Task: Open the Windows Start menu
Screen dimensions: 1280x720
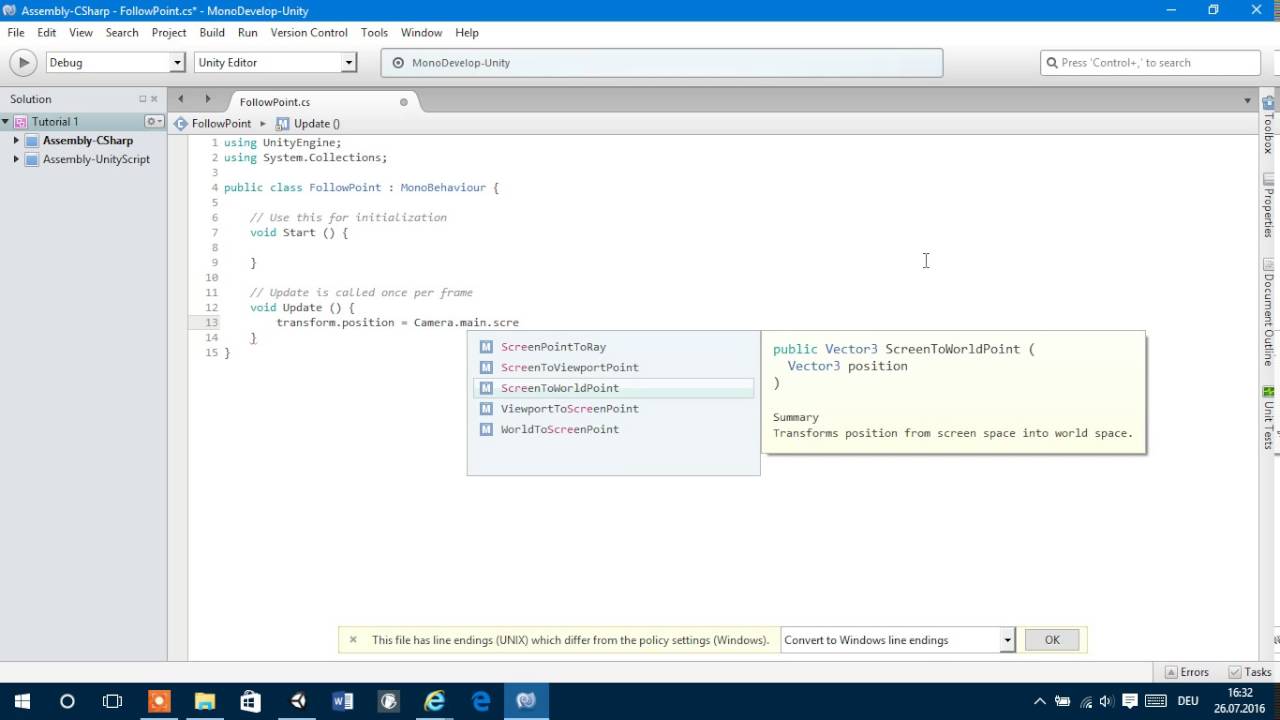Action: [x=22, y=701]
